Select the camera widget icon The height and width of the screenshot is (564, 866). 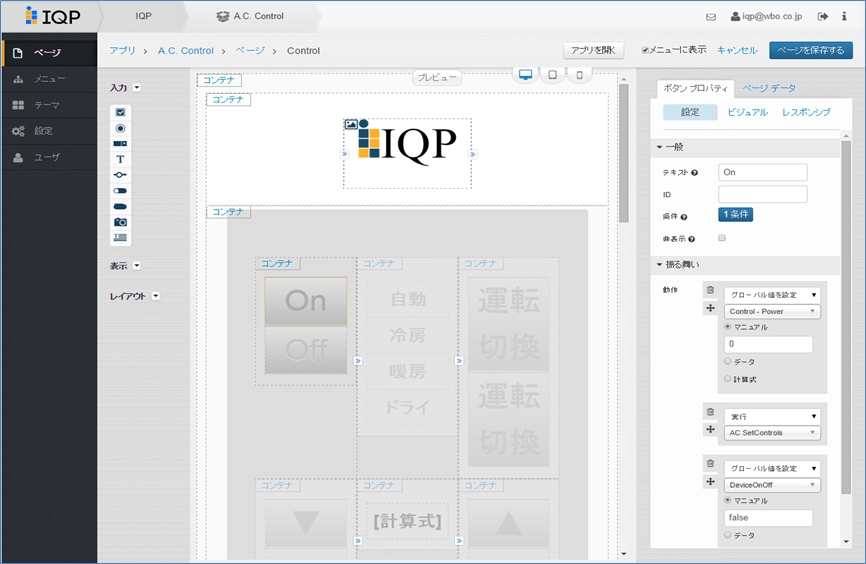(x=120, y=221)
